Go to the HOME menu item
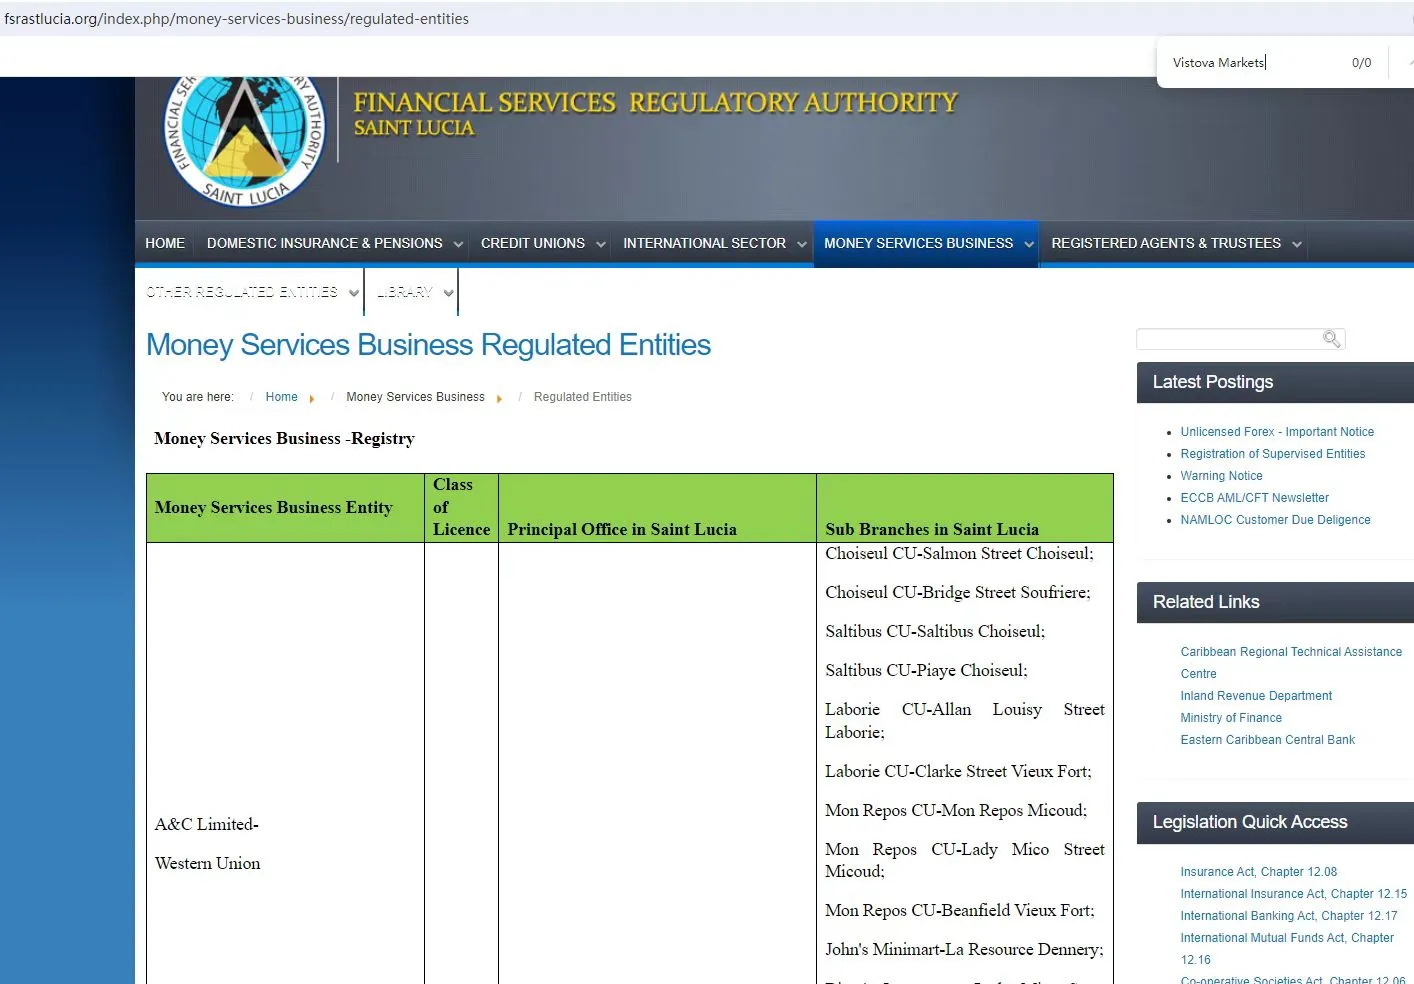The image size is (1414, 984). pos(165,243)
